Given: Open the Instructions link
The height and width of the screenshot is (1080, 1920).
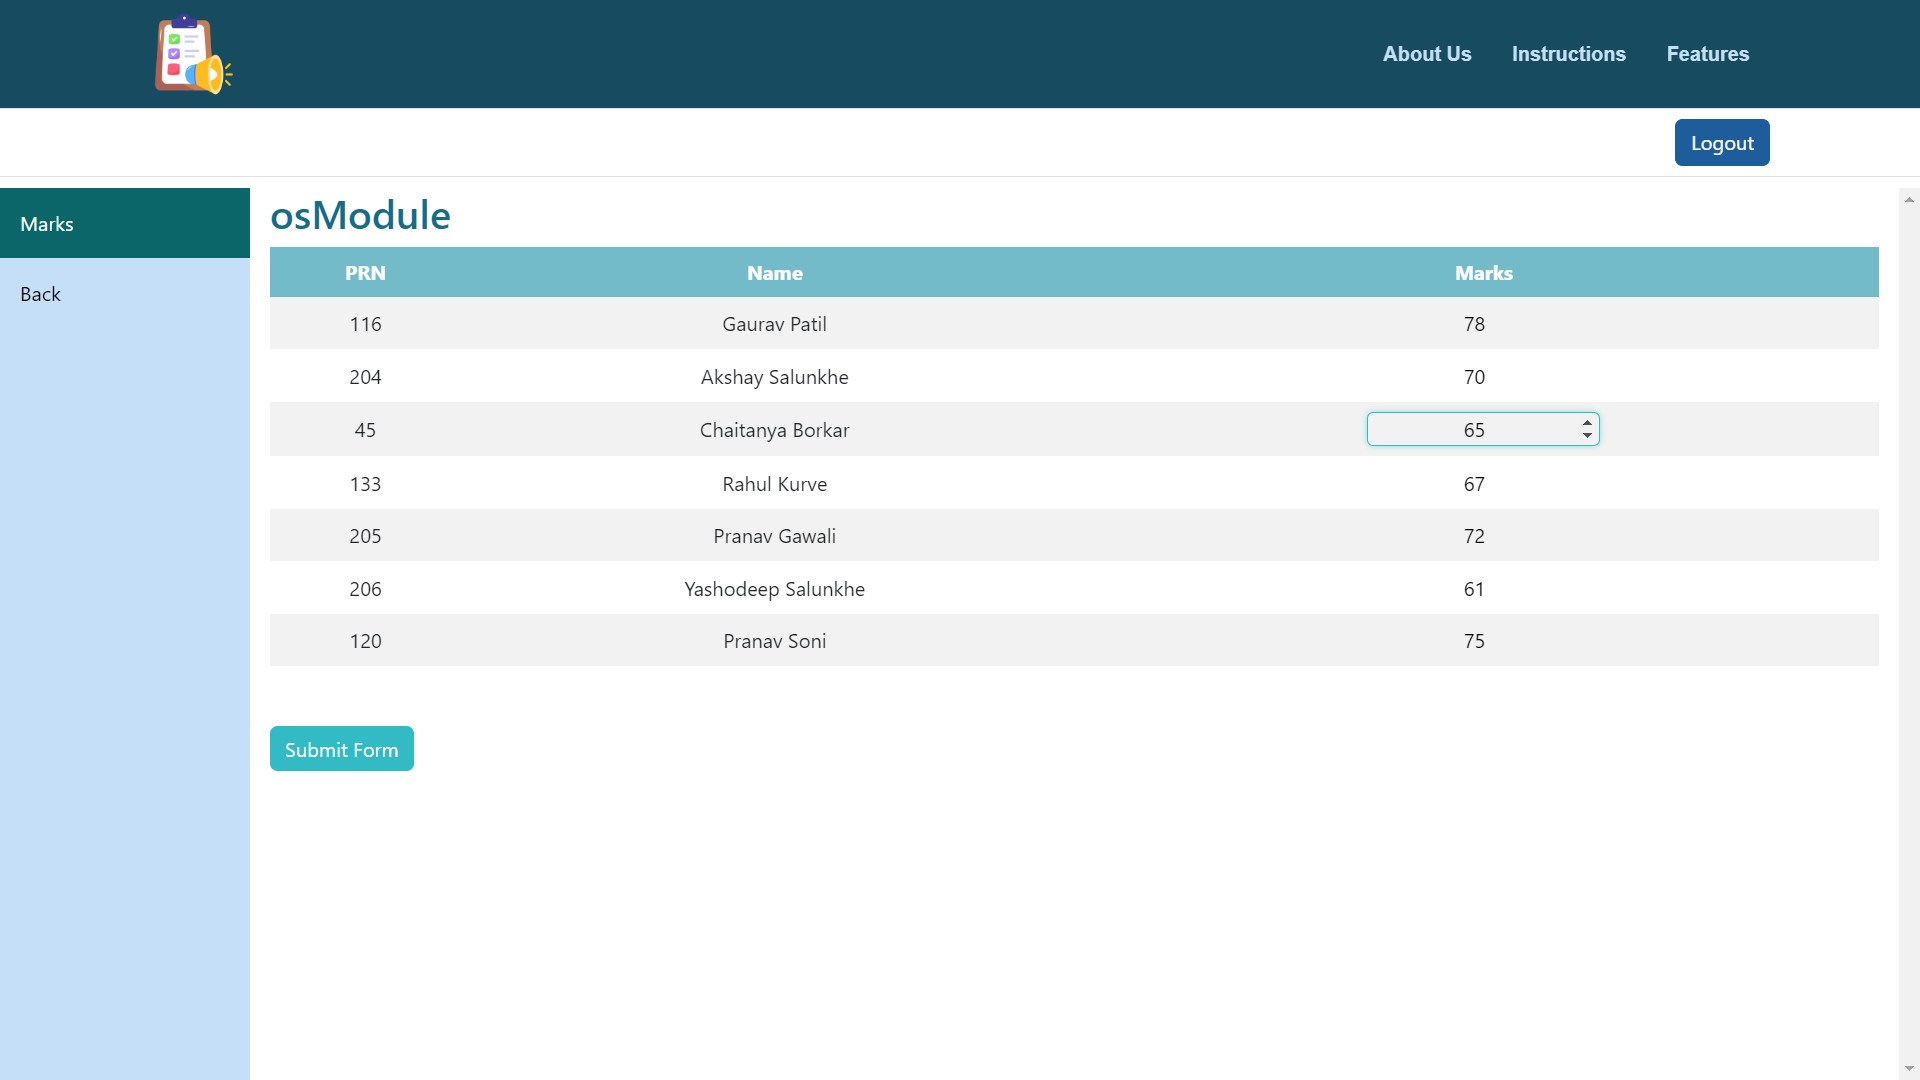Looking at the screenshot, I should click(1568, 54).
